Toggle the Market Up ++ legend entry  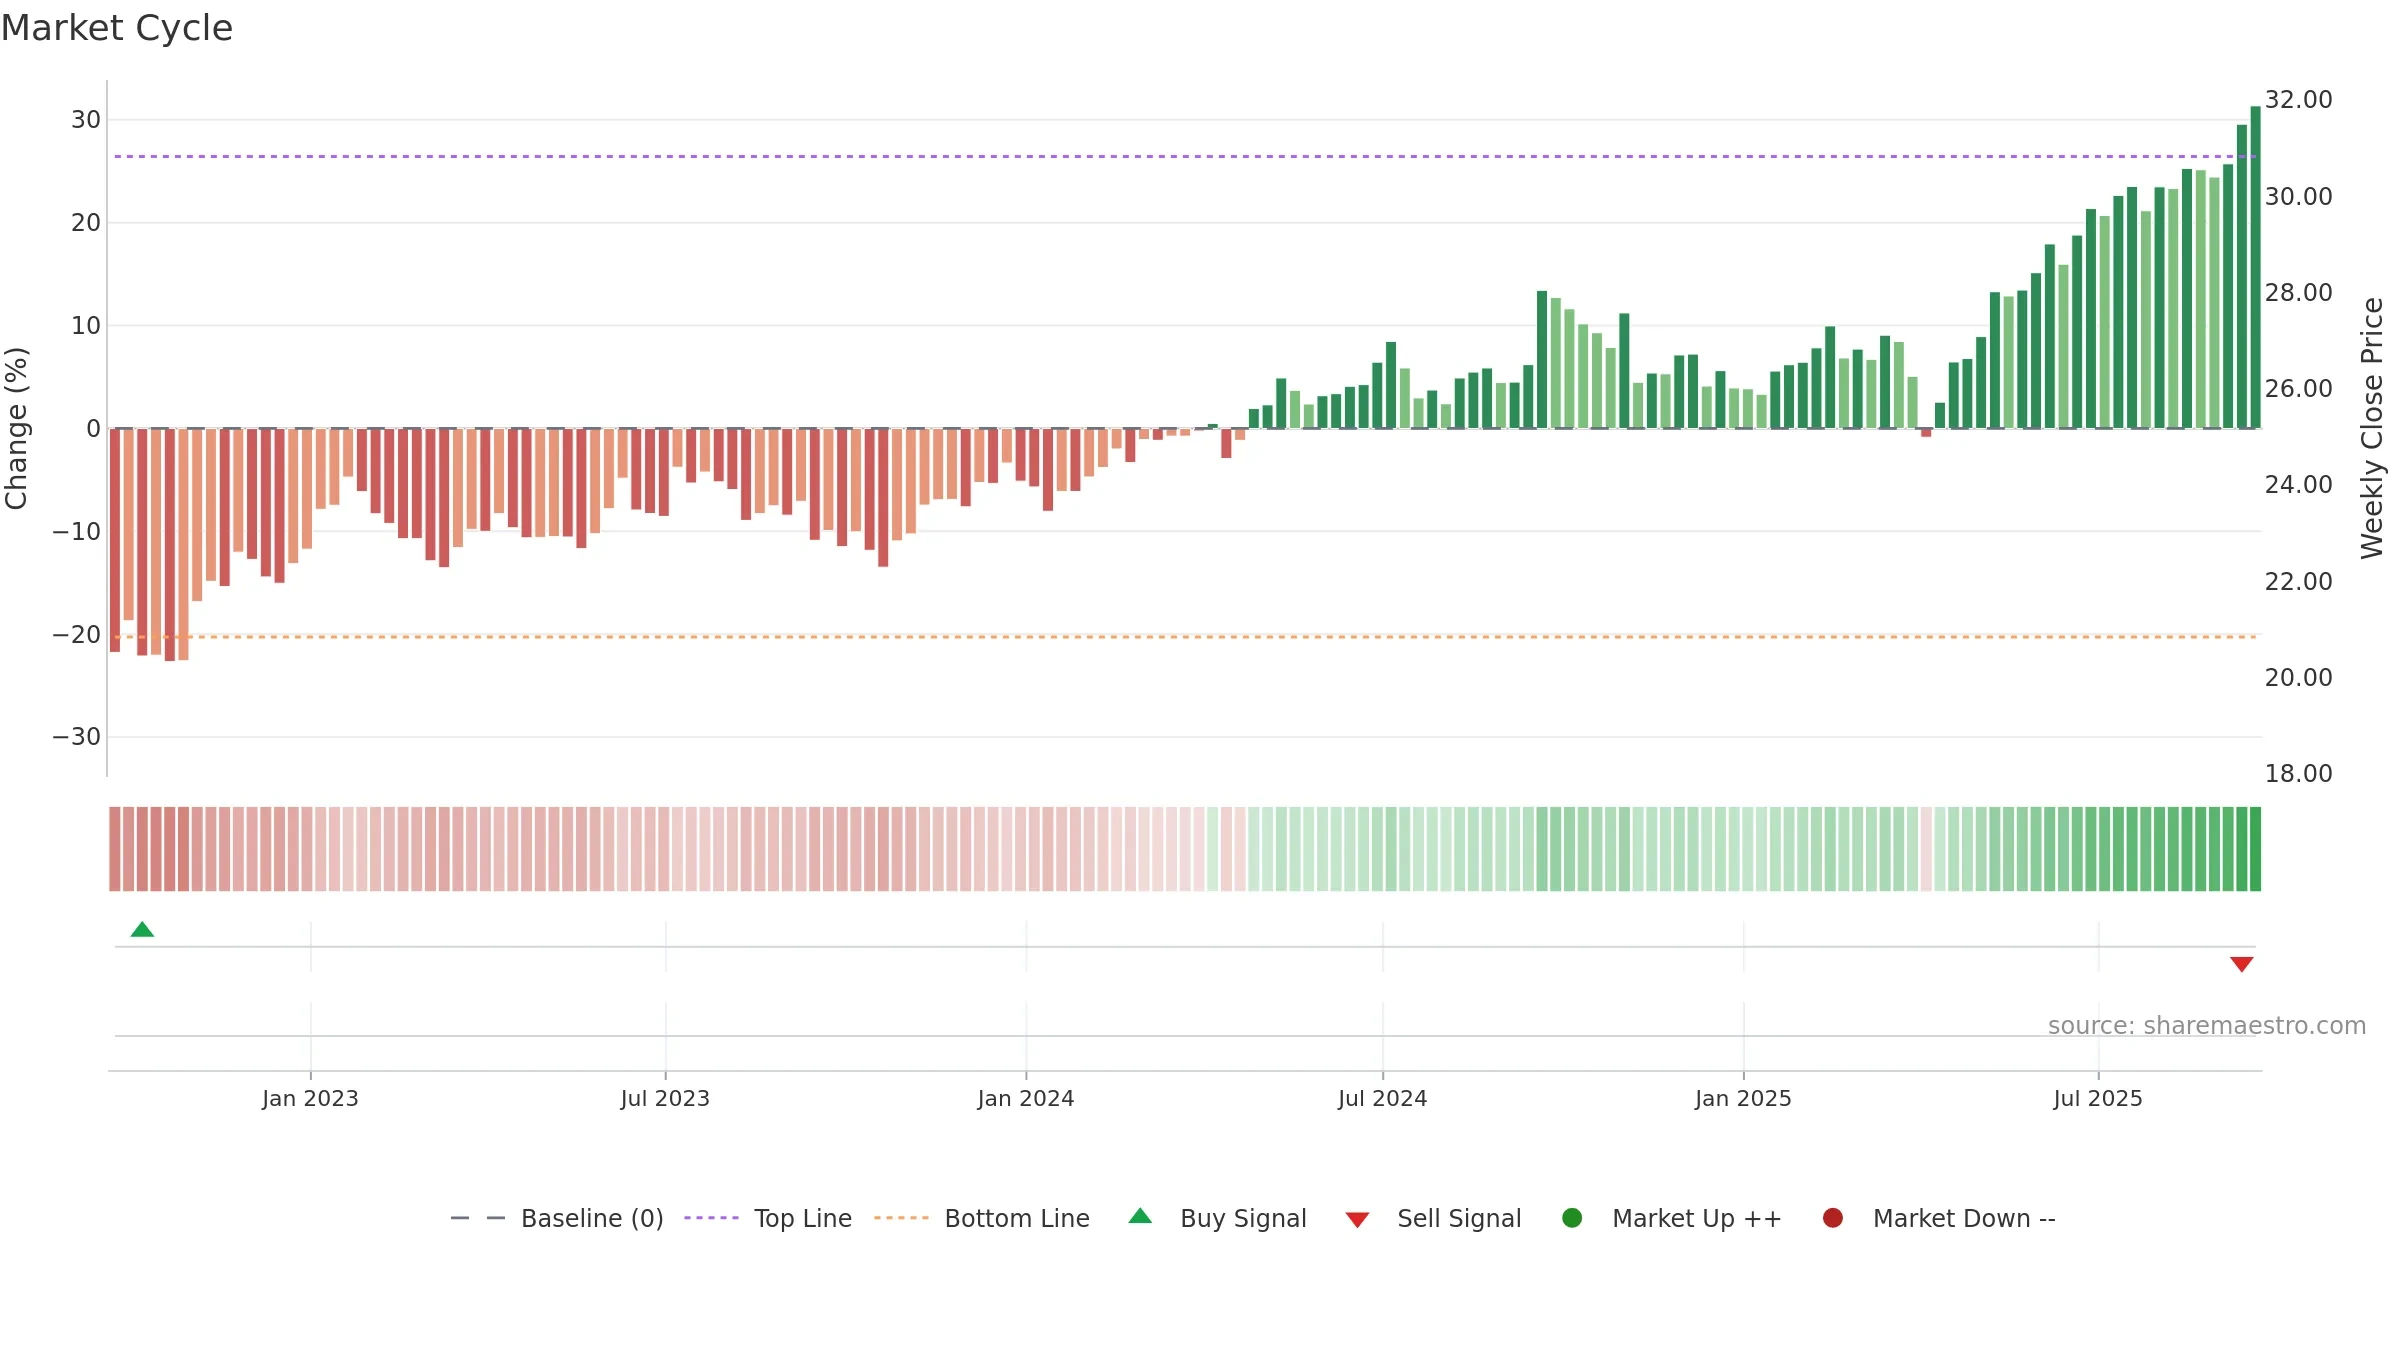[1671, 1218]
